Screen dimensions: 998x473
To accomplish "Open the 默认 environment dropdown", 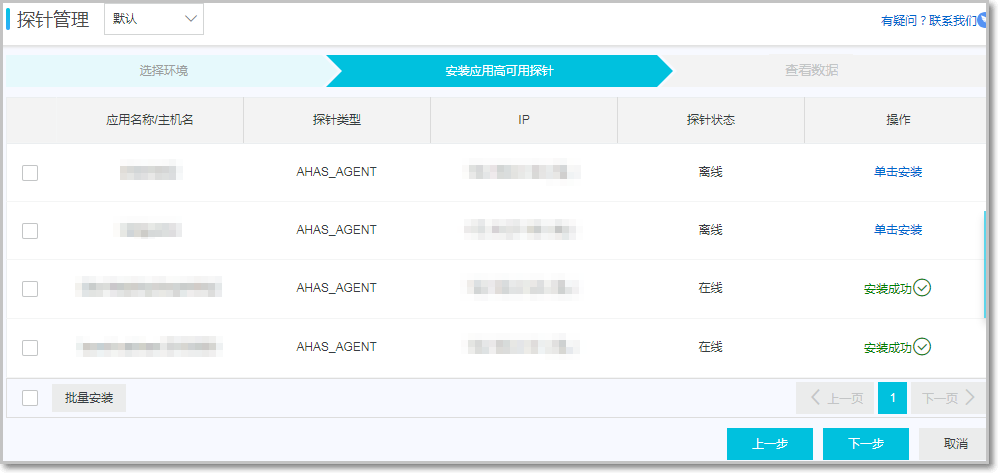I will (154, 19).
